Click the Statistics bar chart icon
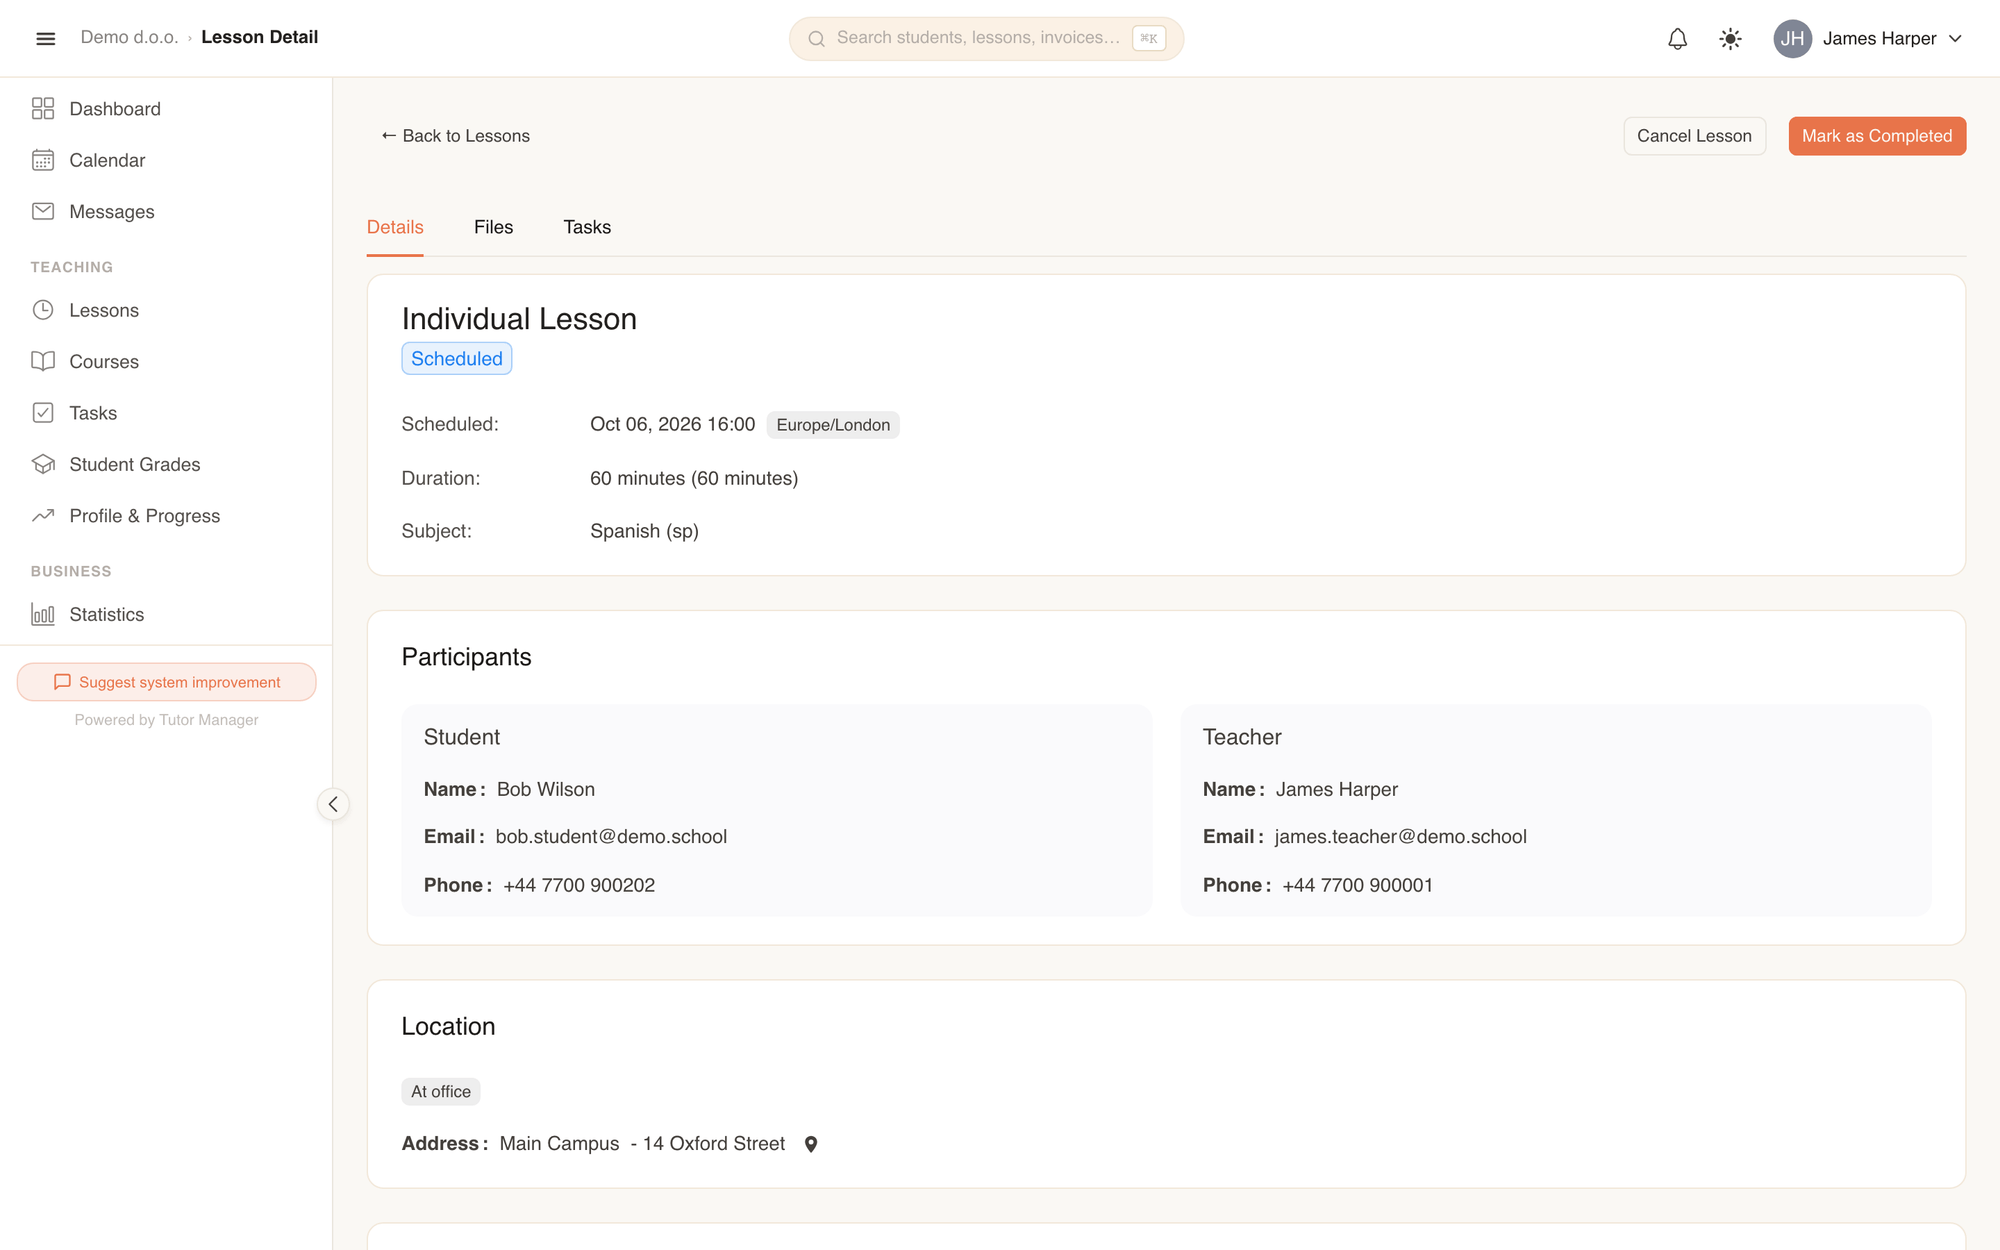Image resolution: width=2000 pixels, height=1250 pixels. coord(43,614)
